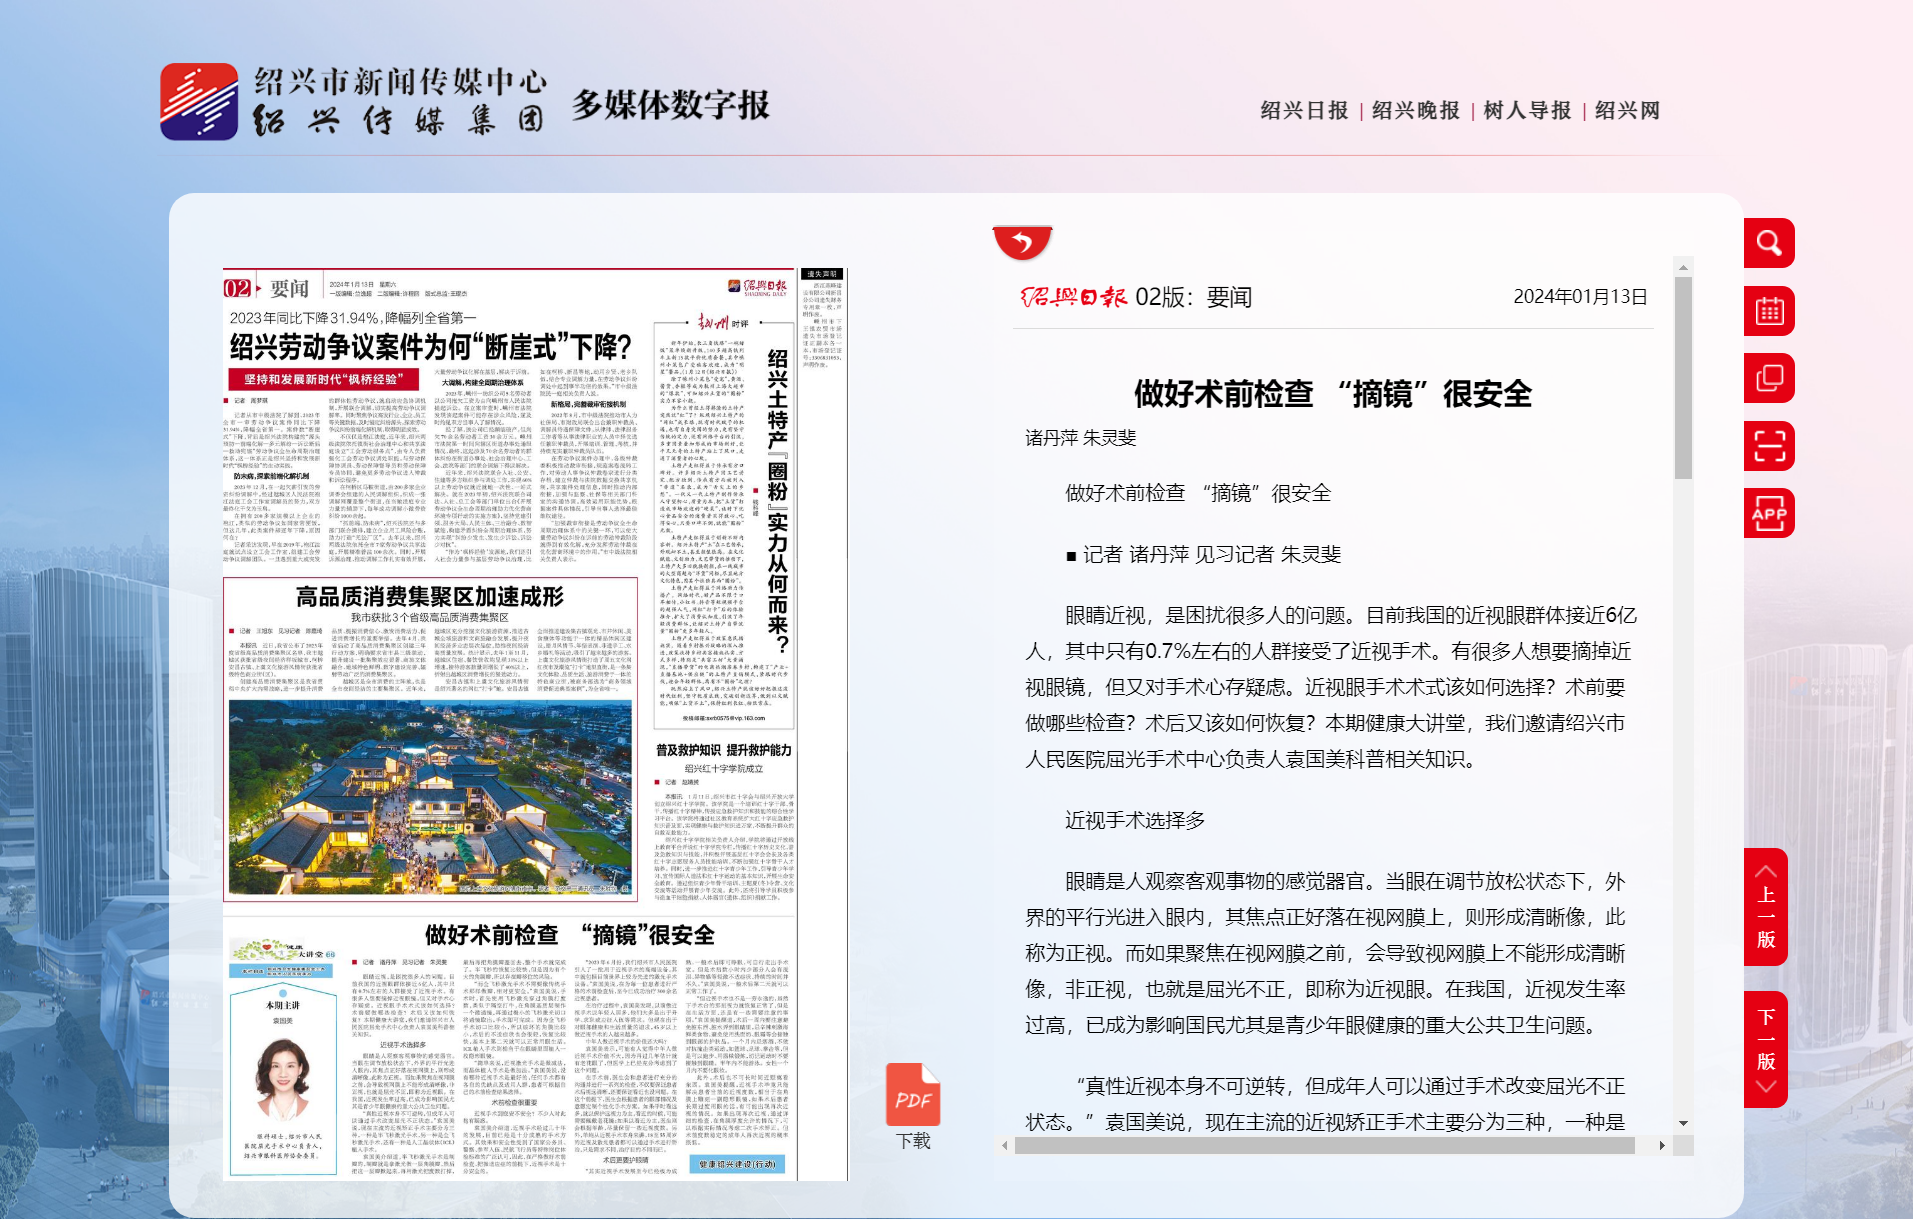The height and width of the screenshot is (1219, 1913).
Task: Open the APP download icon
Action: [1769, 514]
